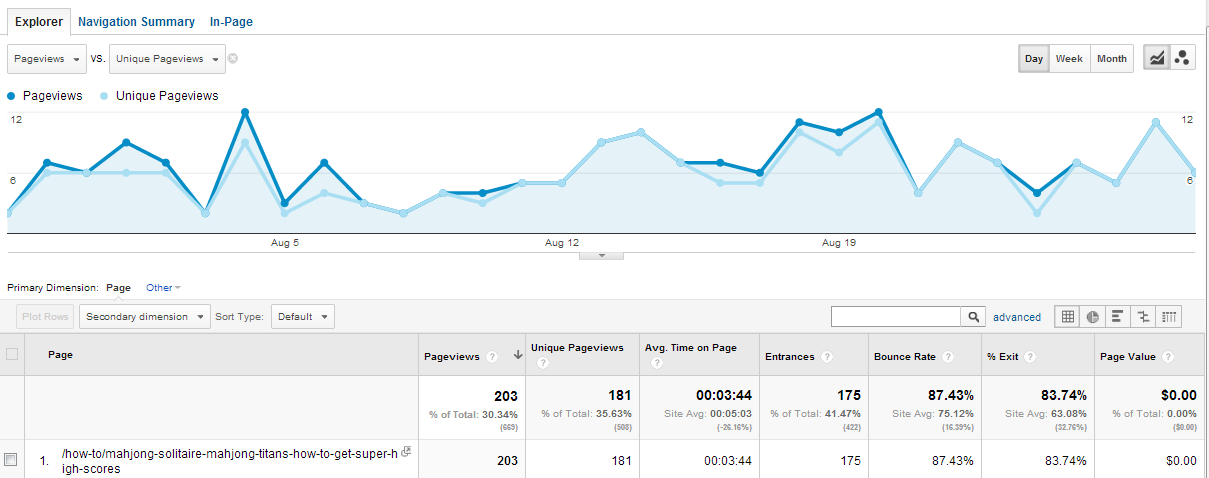1209x478 pixels.
Task: Sort by the % Exit column header
Action: click(1002, 356)
